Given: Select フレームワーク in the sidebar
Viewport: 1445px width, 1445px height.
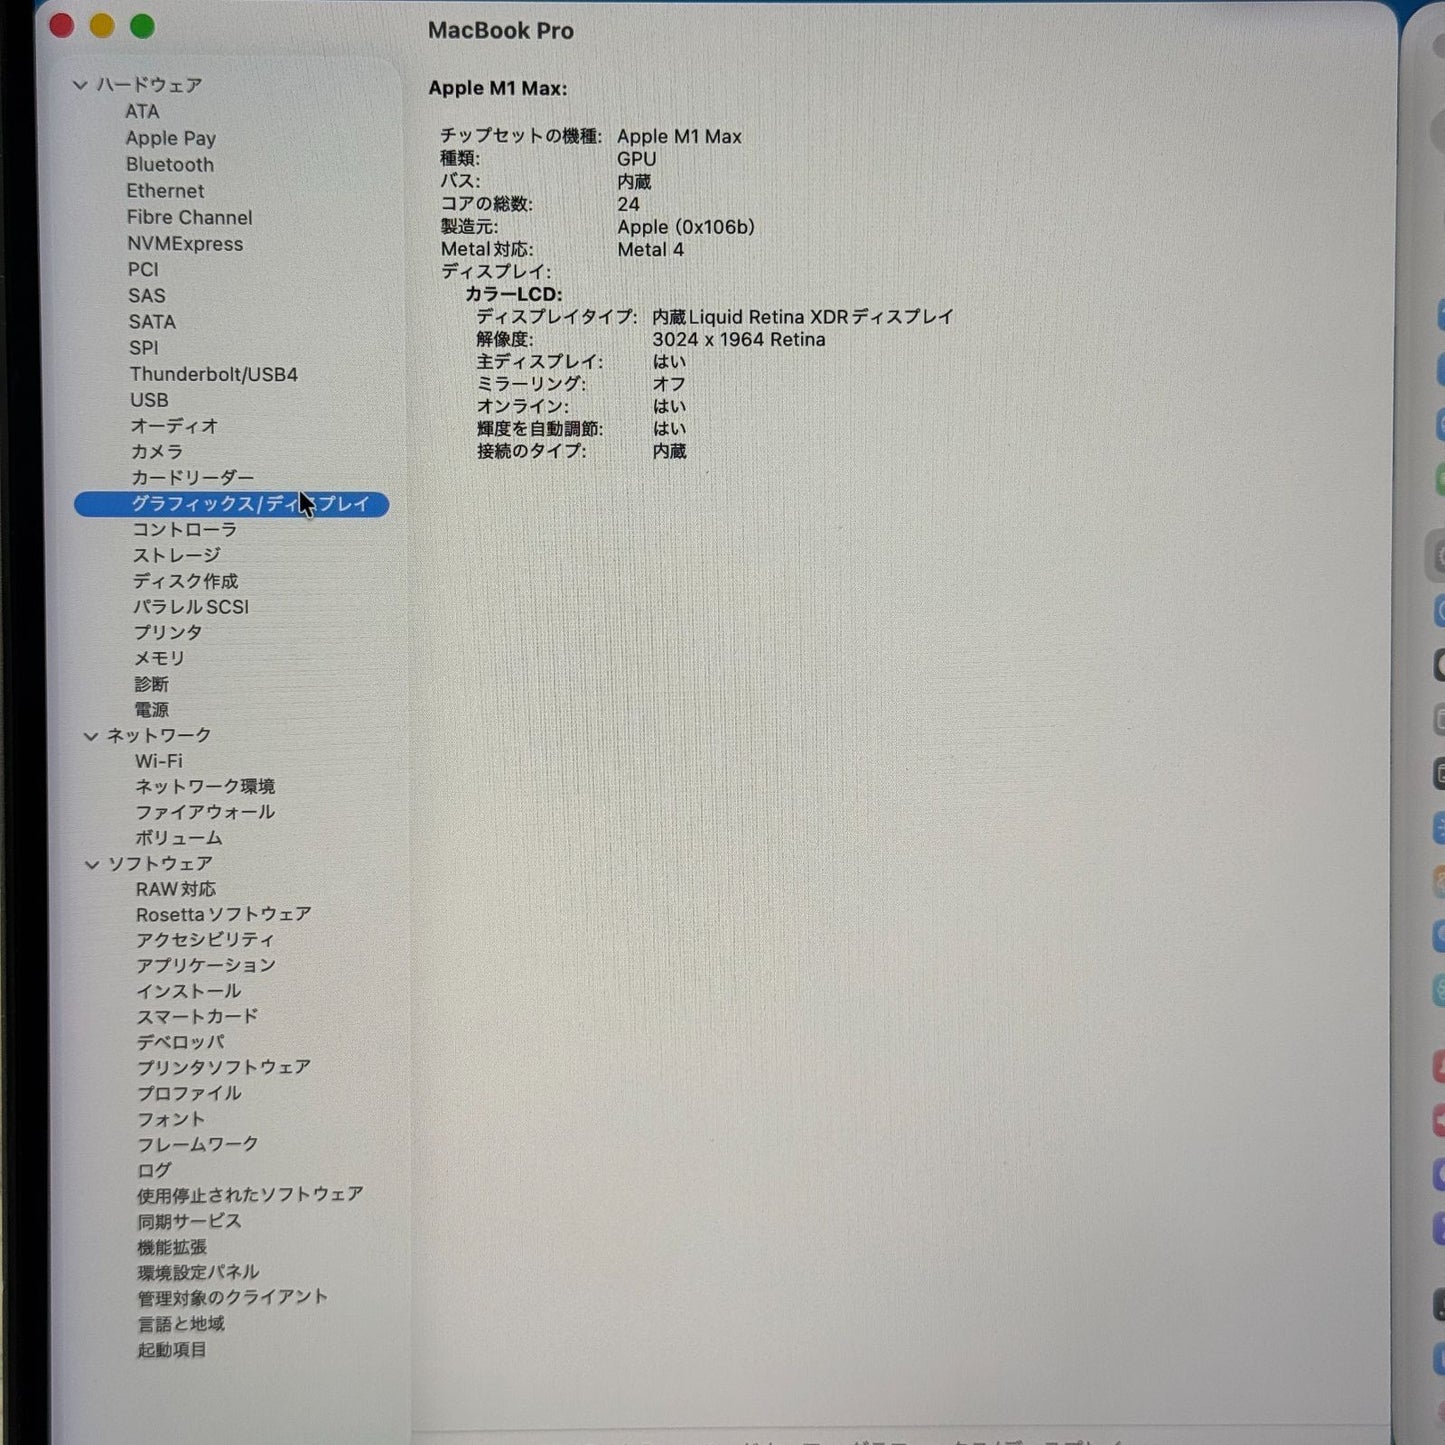Looking at the screenshot, I should pyautogui.click(x=198, y=1145).
